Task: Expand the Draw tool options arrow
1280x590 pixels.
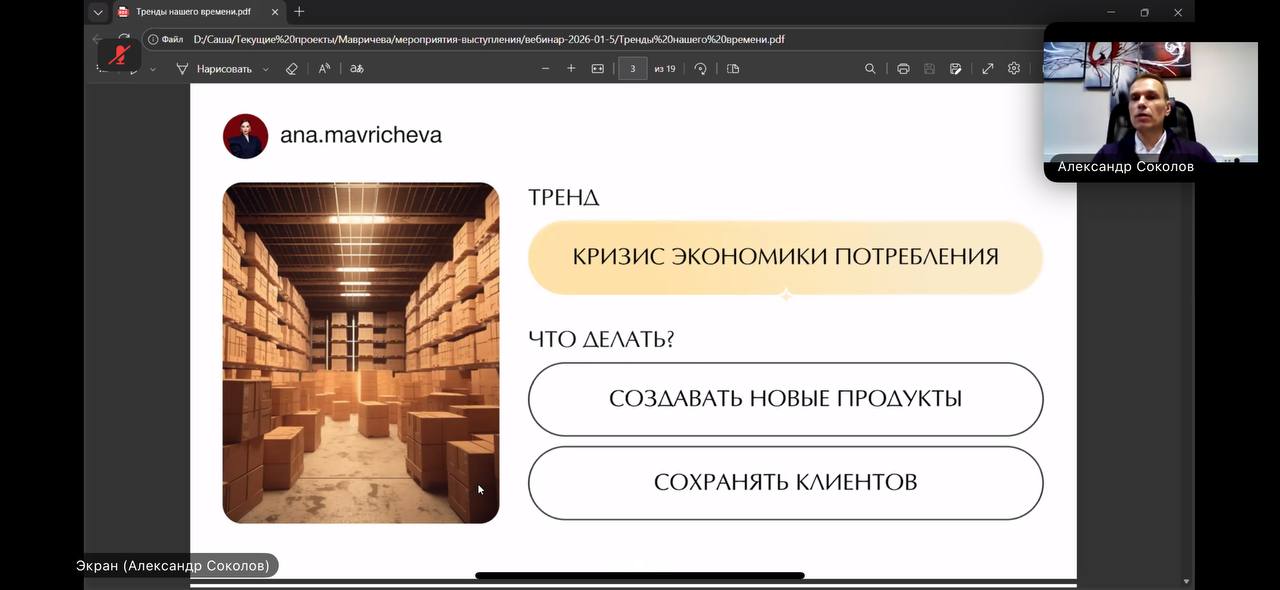Action: coord(265,70)
